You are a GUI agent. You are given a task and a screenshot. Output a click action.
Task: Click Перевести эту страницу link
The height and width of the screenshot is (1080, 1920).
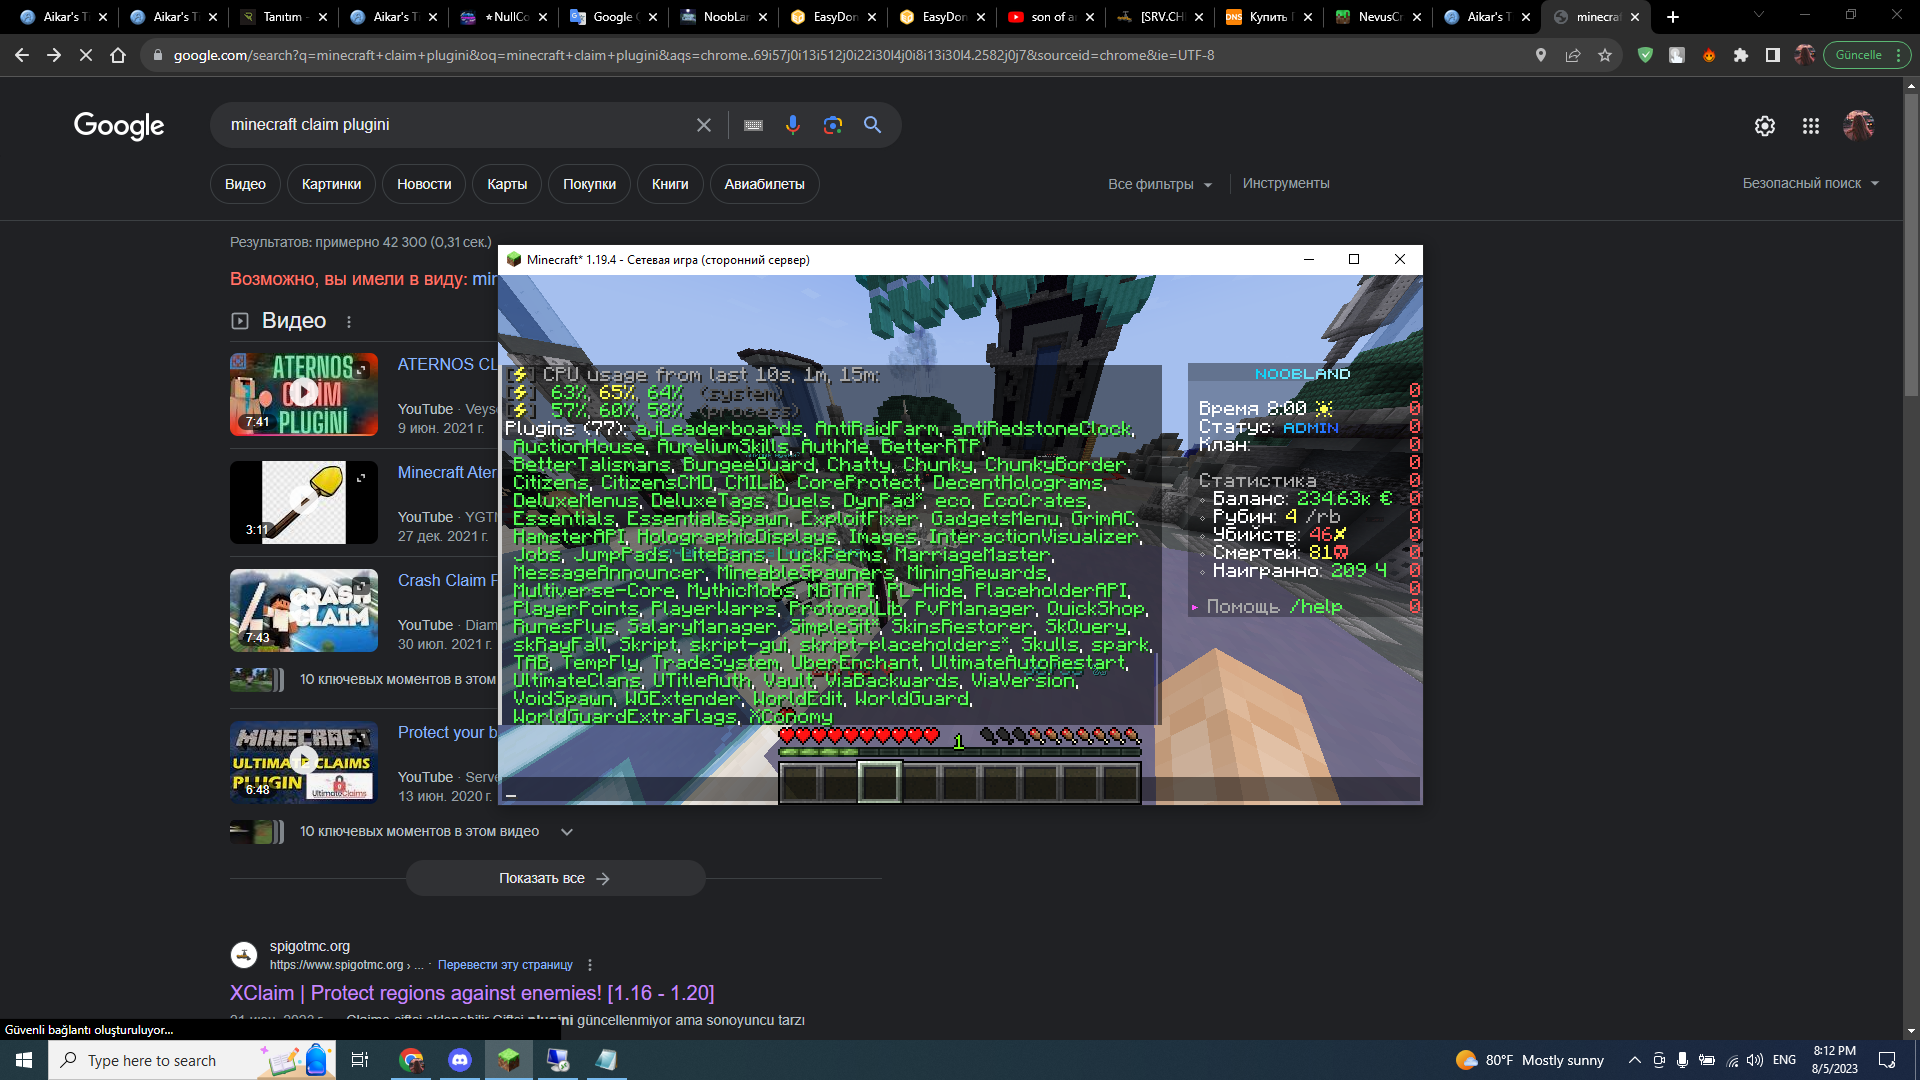[505, 965]
